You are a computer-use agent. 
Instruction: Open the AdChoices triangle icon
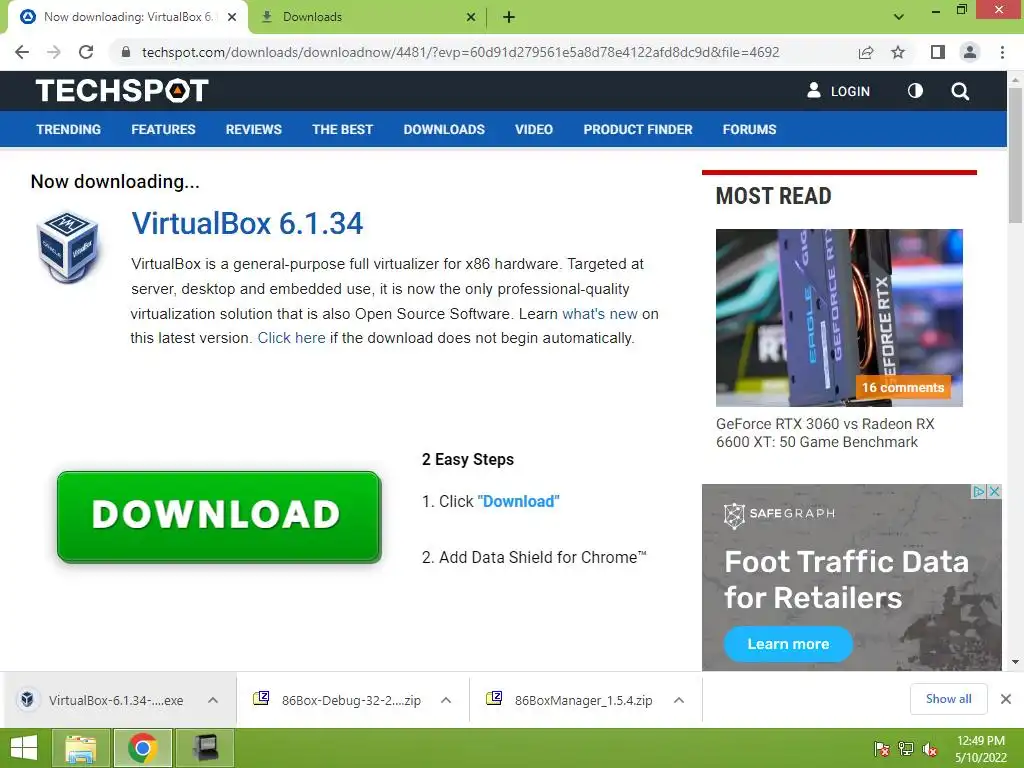[979, 491]
